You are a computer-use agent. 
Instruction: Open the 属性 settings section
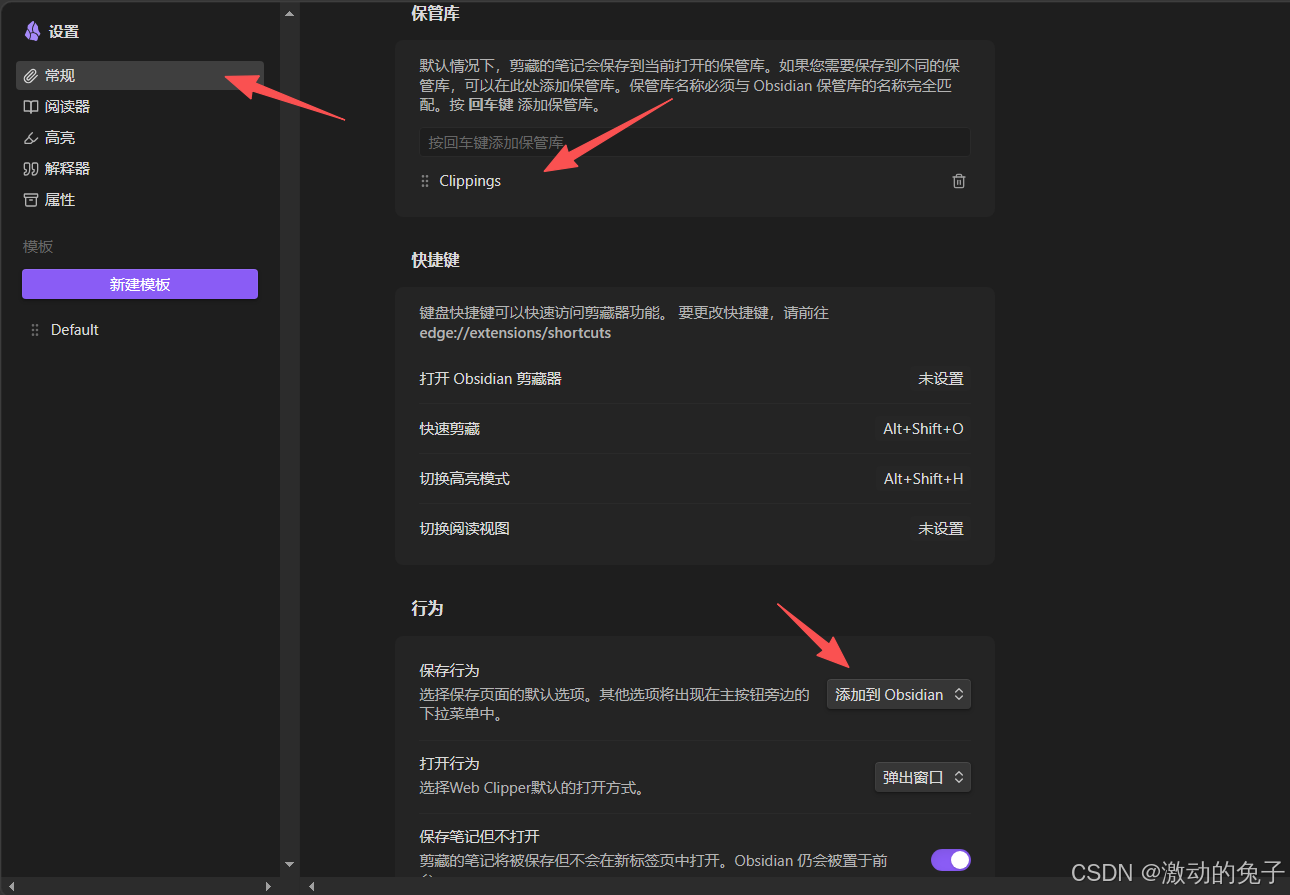pyautogui.click(x=140, y=199)
